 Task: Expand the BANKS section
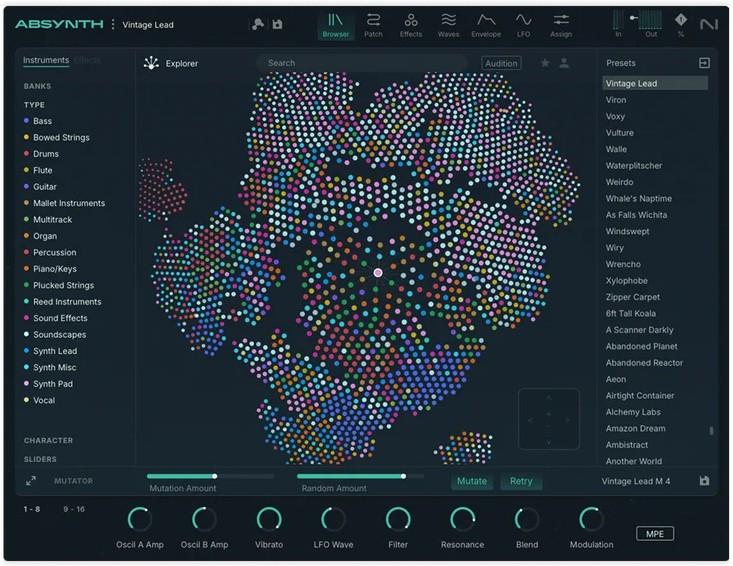(37, 86)
